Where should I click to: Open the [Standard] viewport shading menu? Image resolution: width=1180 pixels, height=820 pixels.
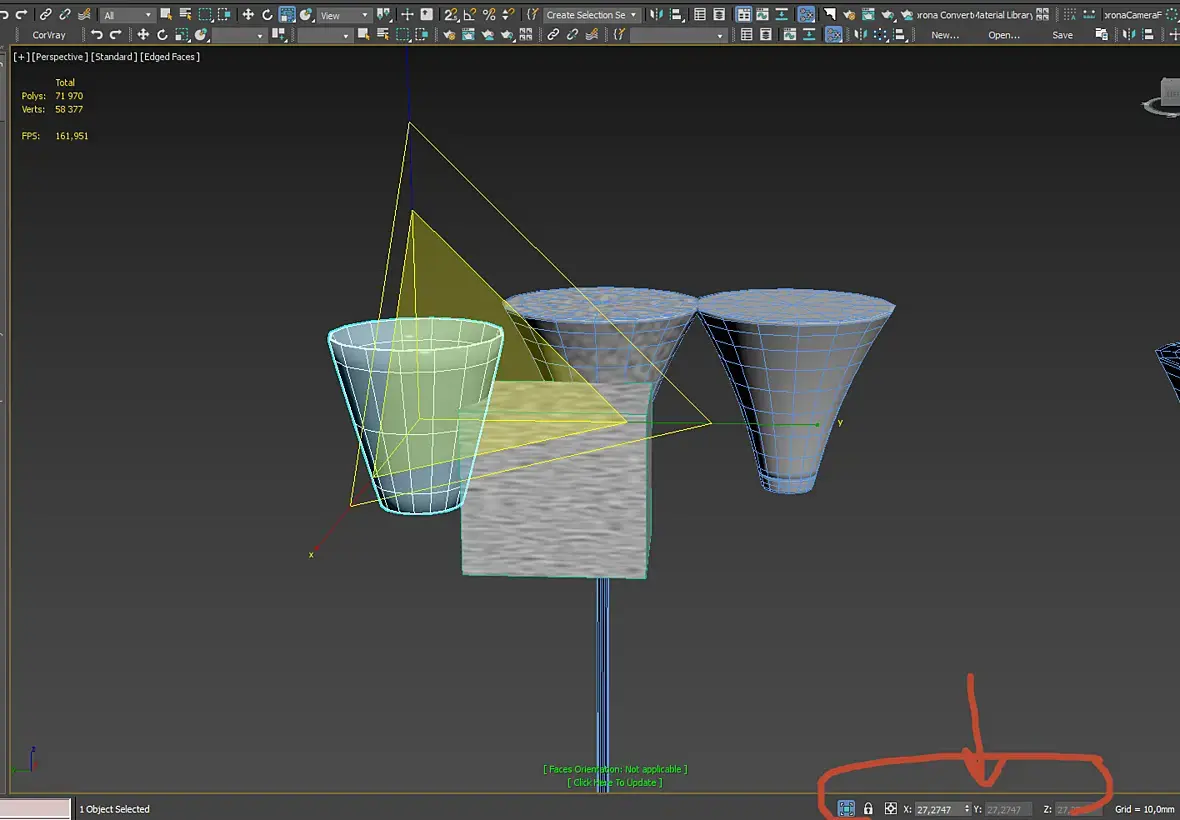(x=114, y=57)
